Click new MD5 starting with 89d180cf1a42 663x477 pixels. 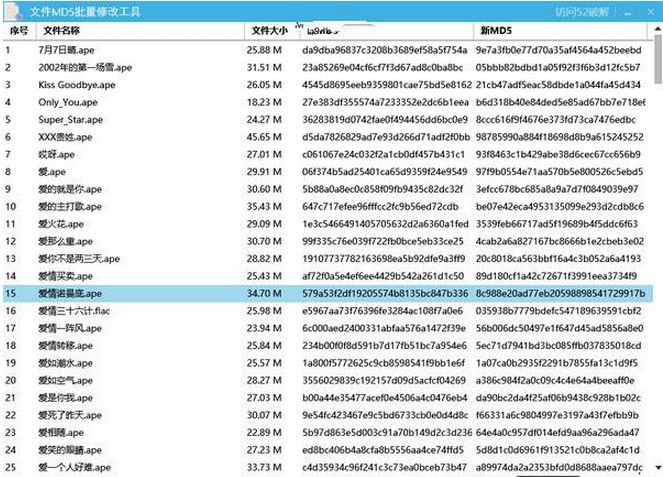click(x=556, y=276)
